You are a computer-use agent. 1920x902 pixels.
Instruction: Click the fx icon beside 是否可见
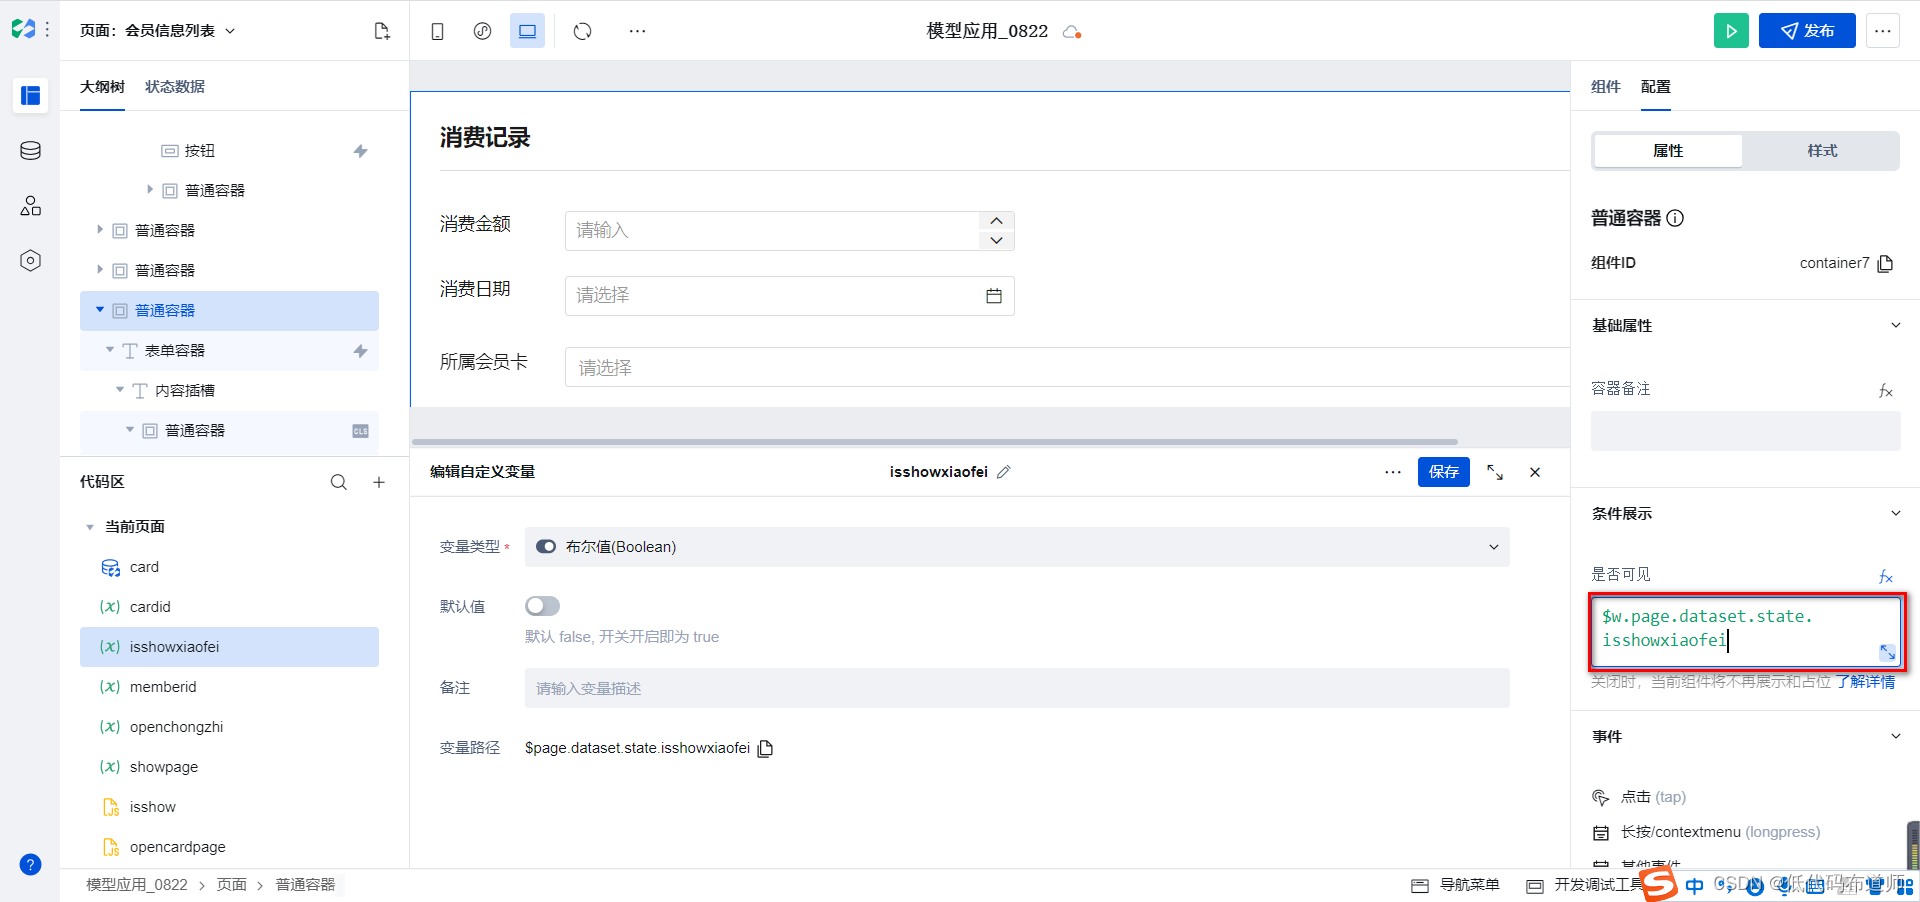(x=1886, y=576)
